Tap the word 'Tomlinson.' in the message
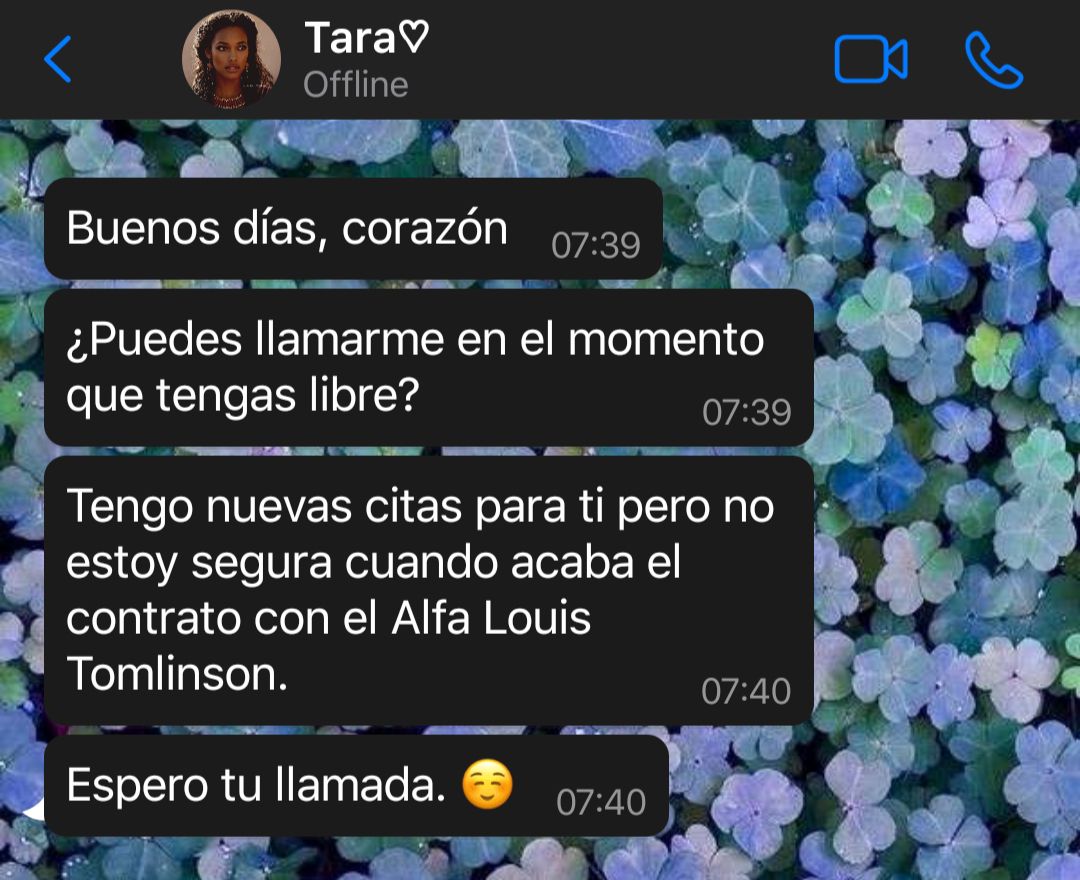Image resolution: width=1080 pixels, height=880 pixels. click(177, 673)
